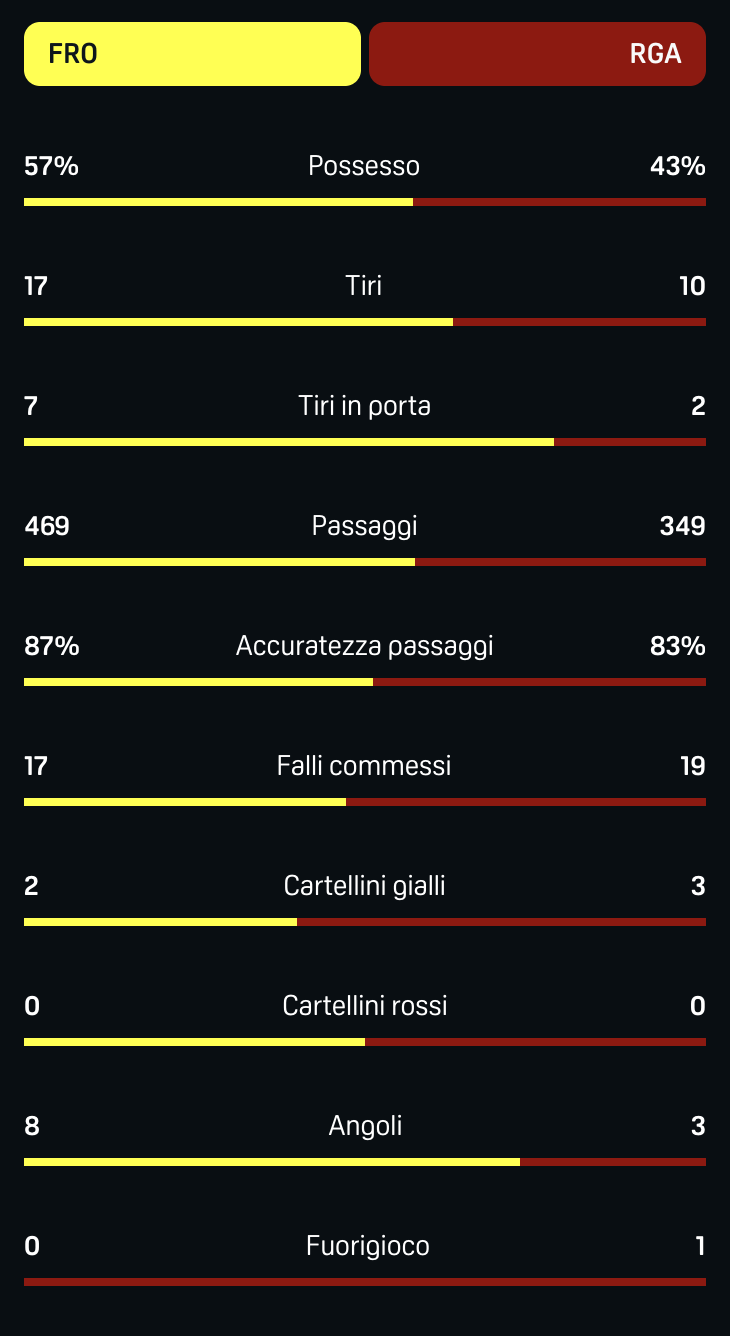Click the Falli commessi label
This screenshot has width=730, height=1336.
point(364,766)
